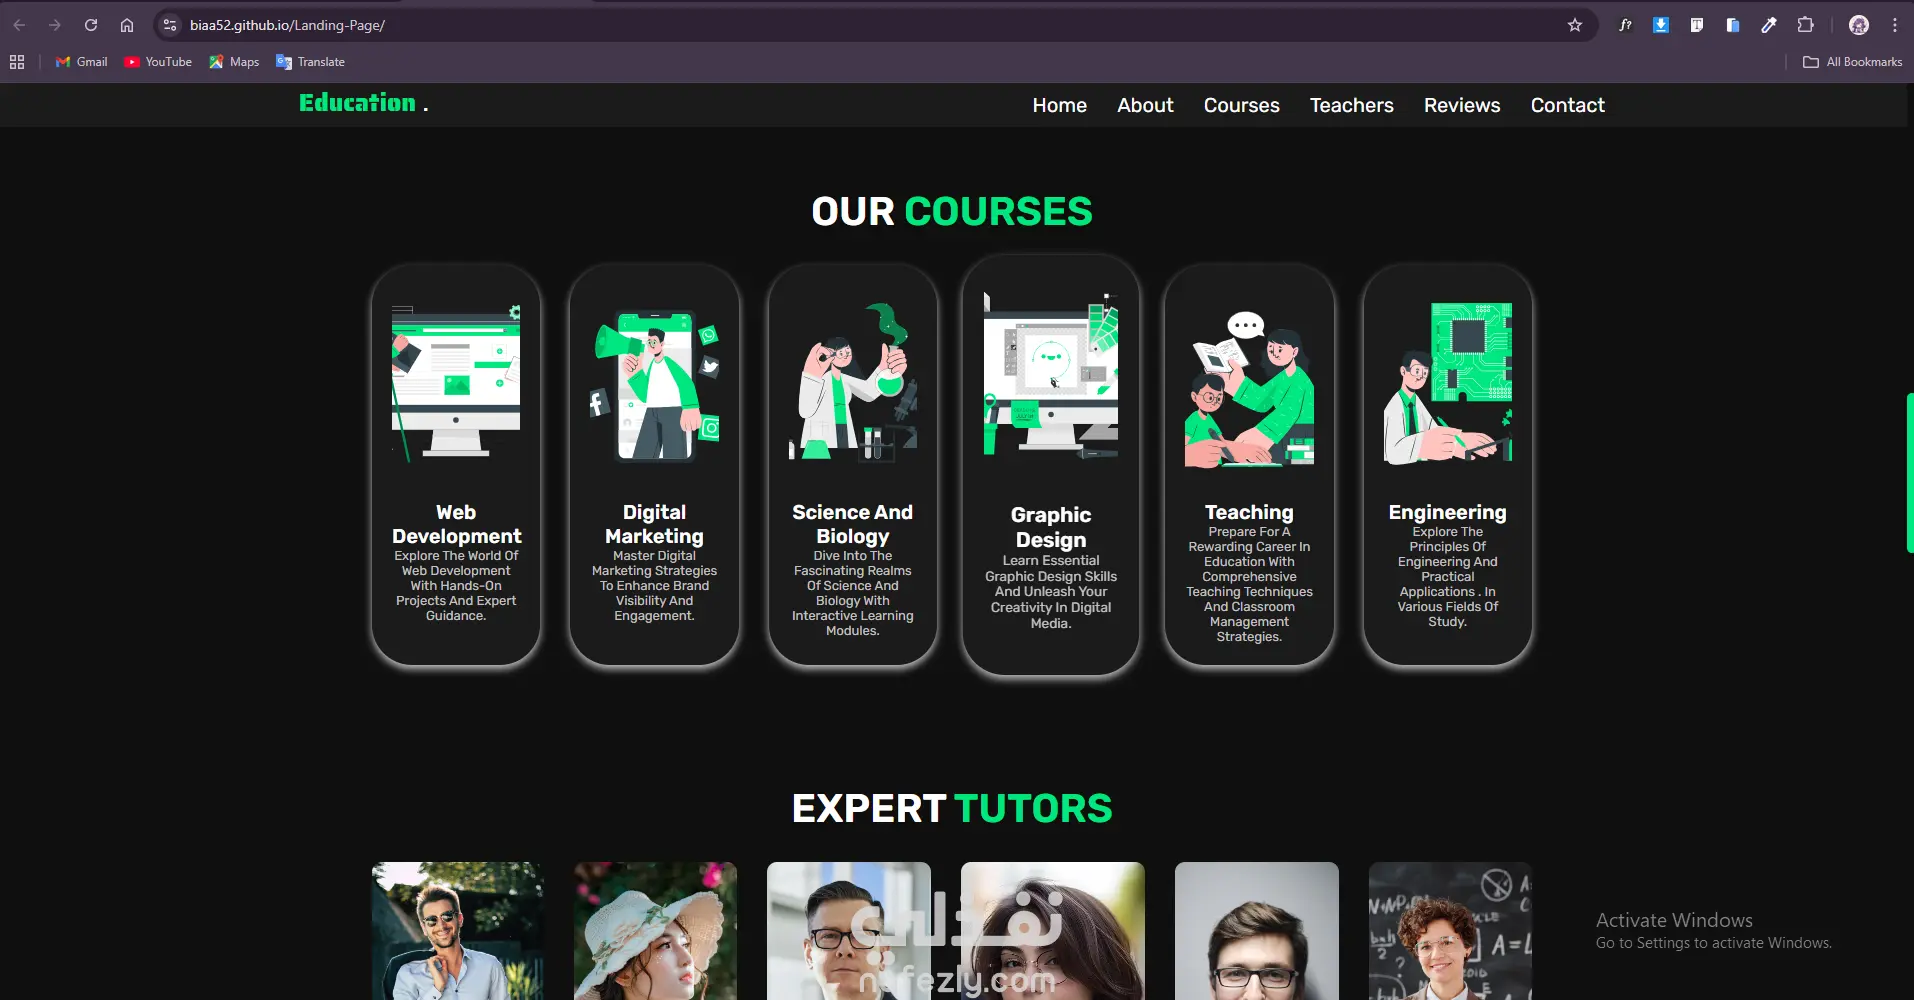Go to Contact section link
The width and height of the screenshot is (1914, 1000).
1567,105
